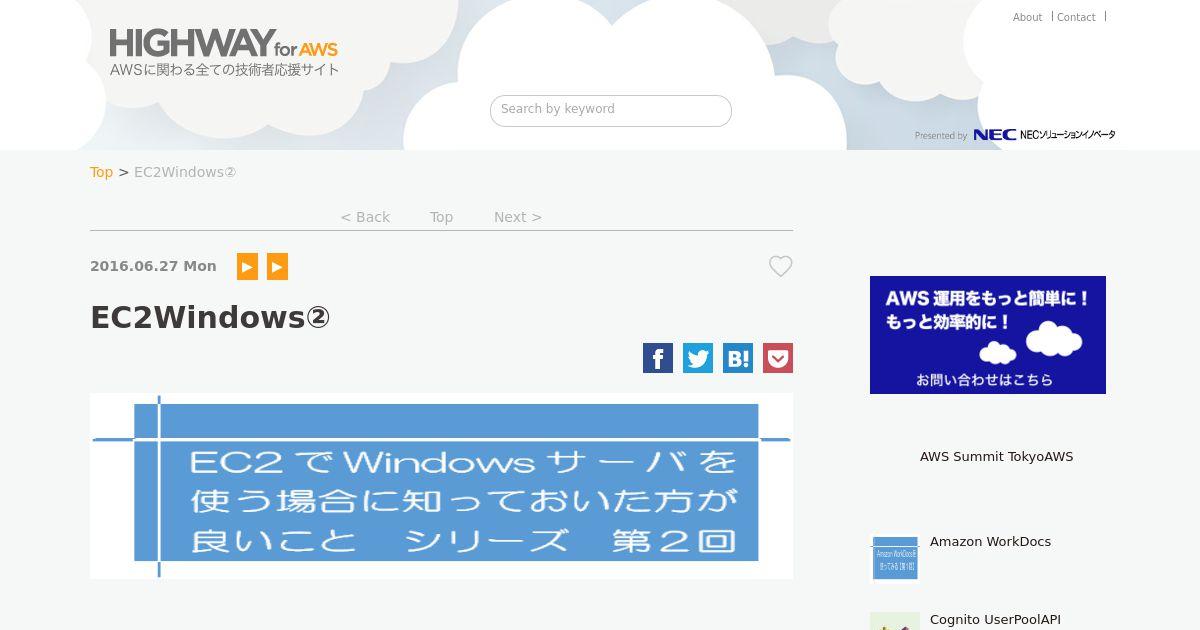Share the article on Twitter

tap(698, 358)
